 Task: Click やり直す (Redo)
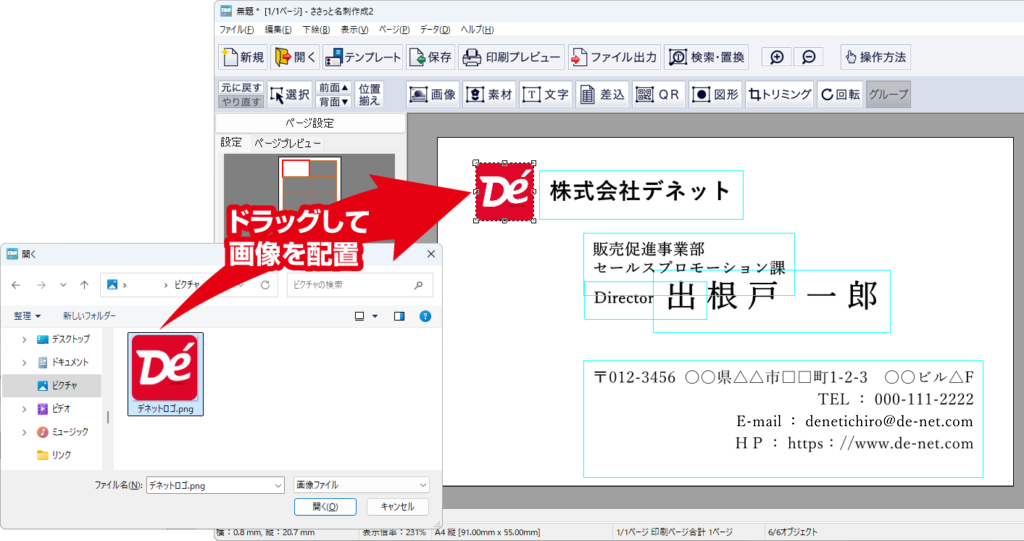click(241, 101)
